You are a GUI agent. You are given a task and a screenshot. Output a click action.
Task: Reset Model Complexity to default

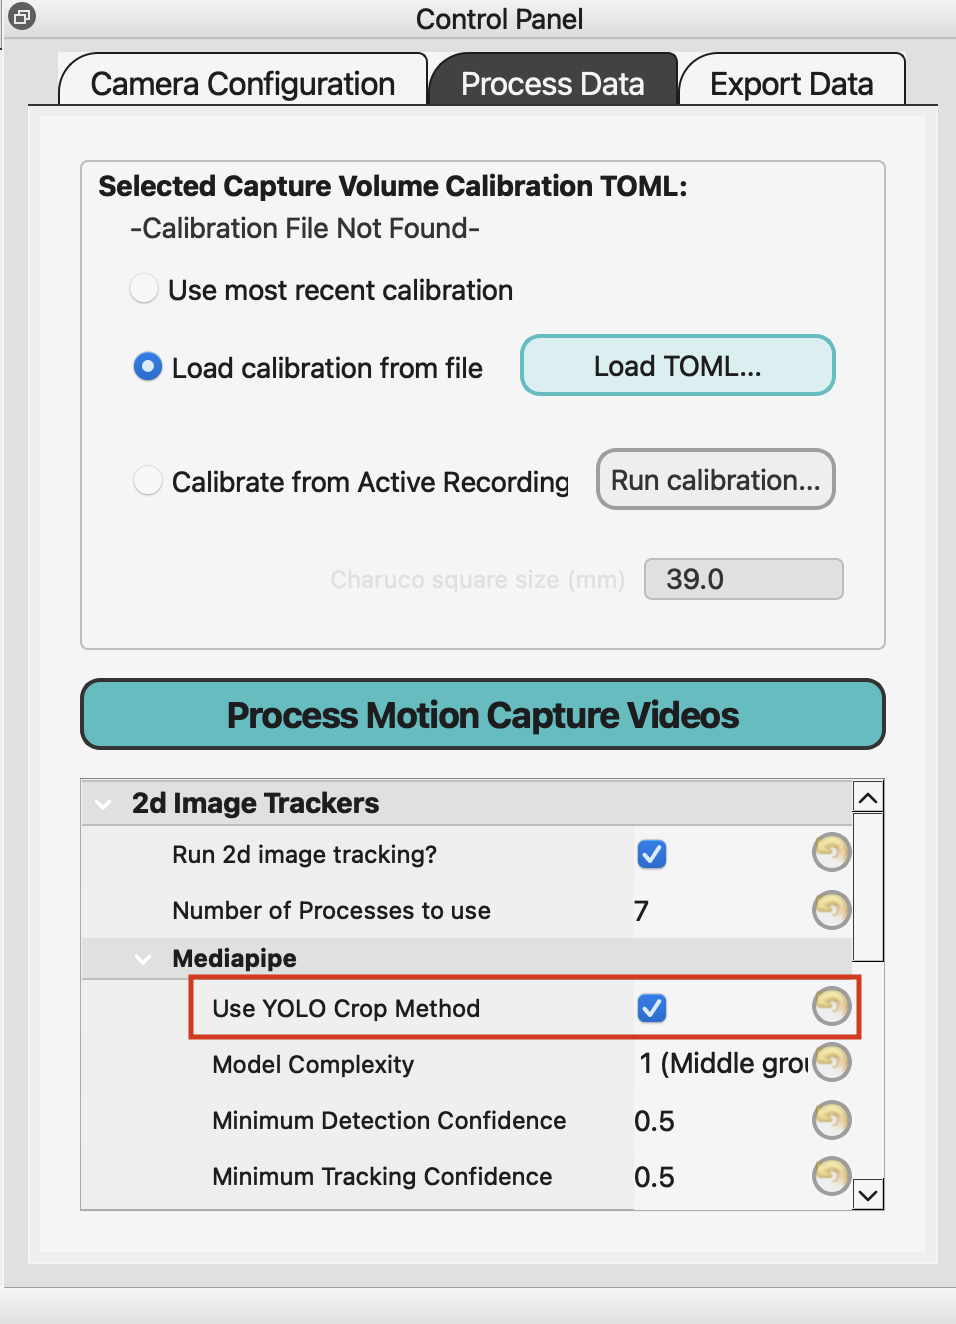pos(832,1062)
